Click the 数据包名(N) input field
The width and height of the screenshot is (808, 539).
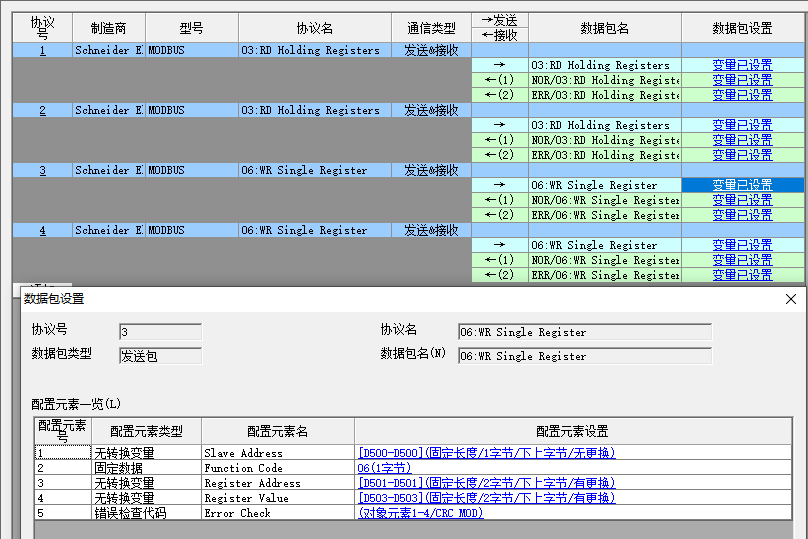pos(584,356)
